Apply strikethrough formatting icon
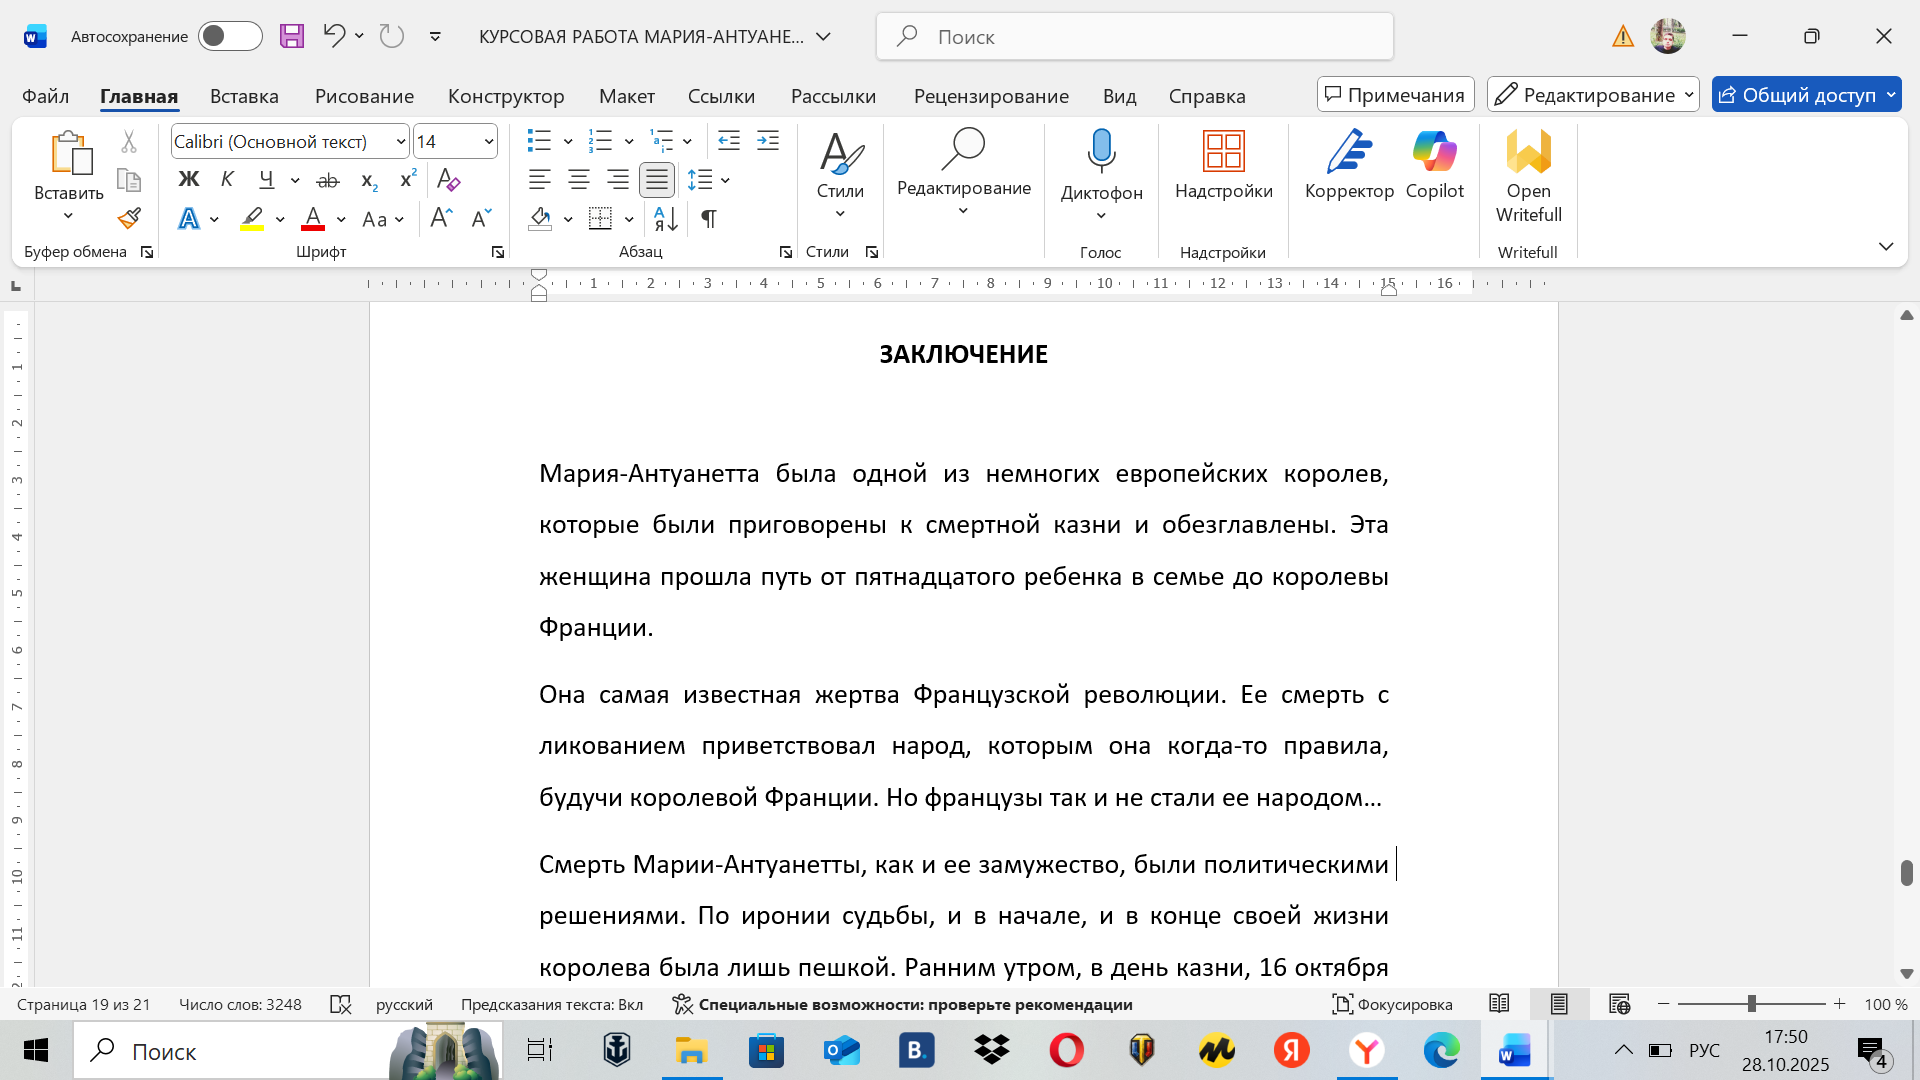 [x=328, y=180]
